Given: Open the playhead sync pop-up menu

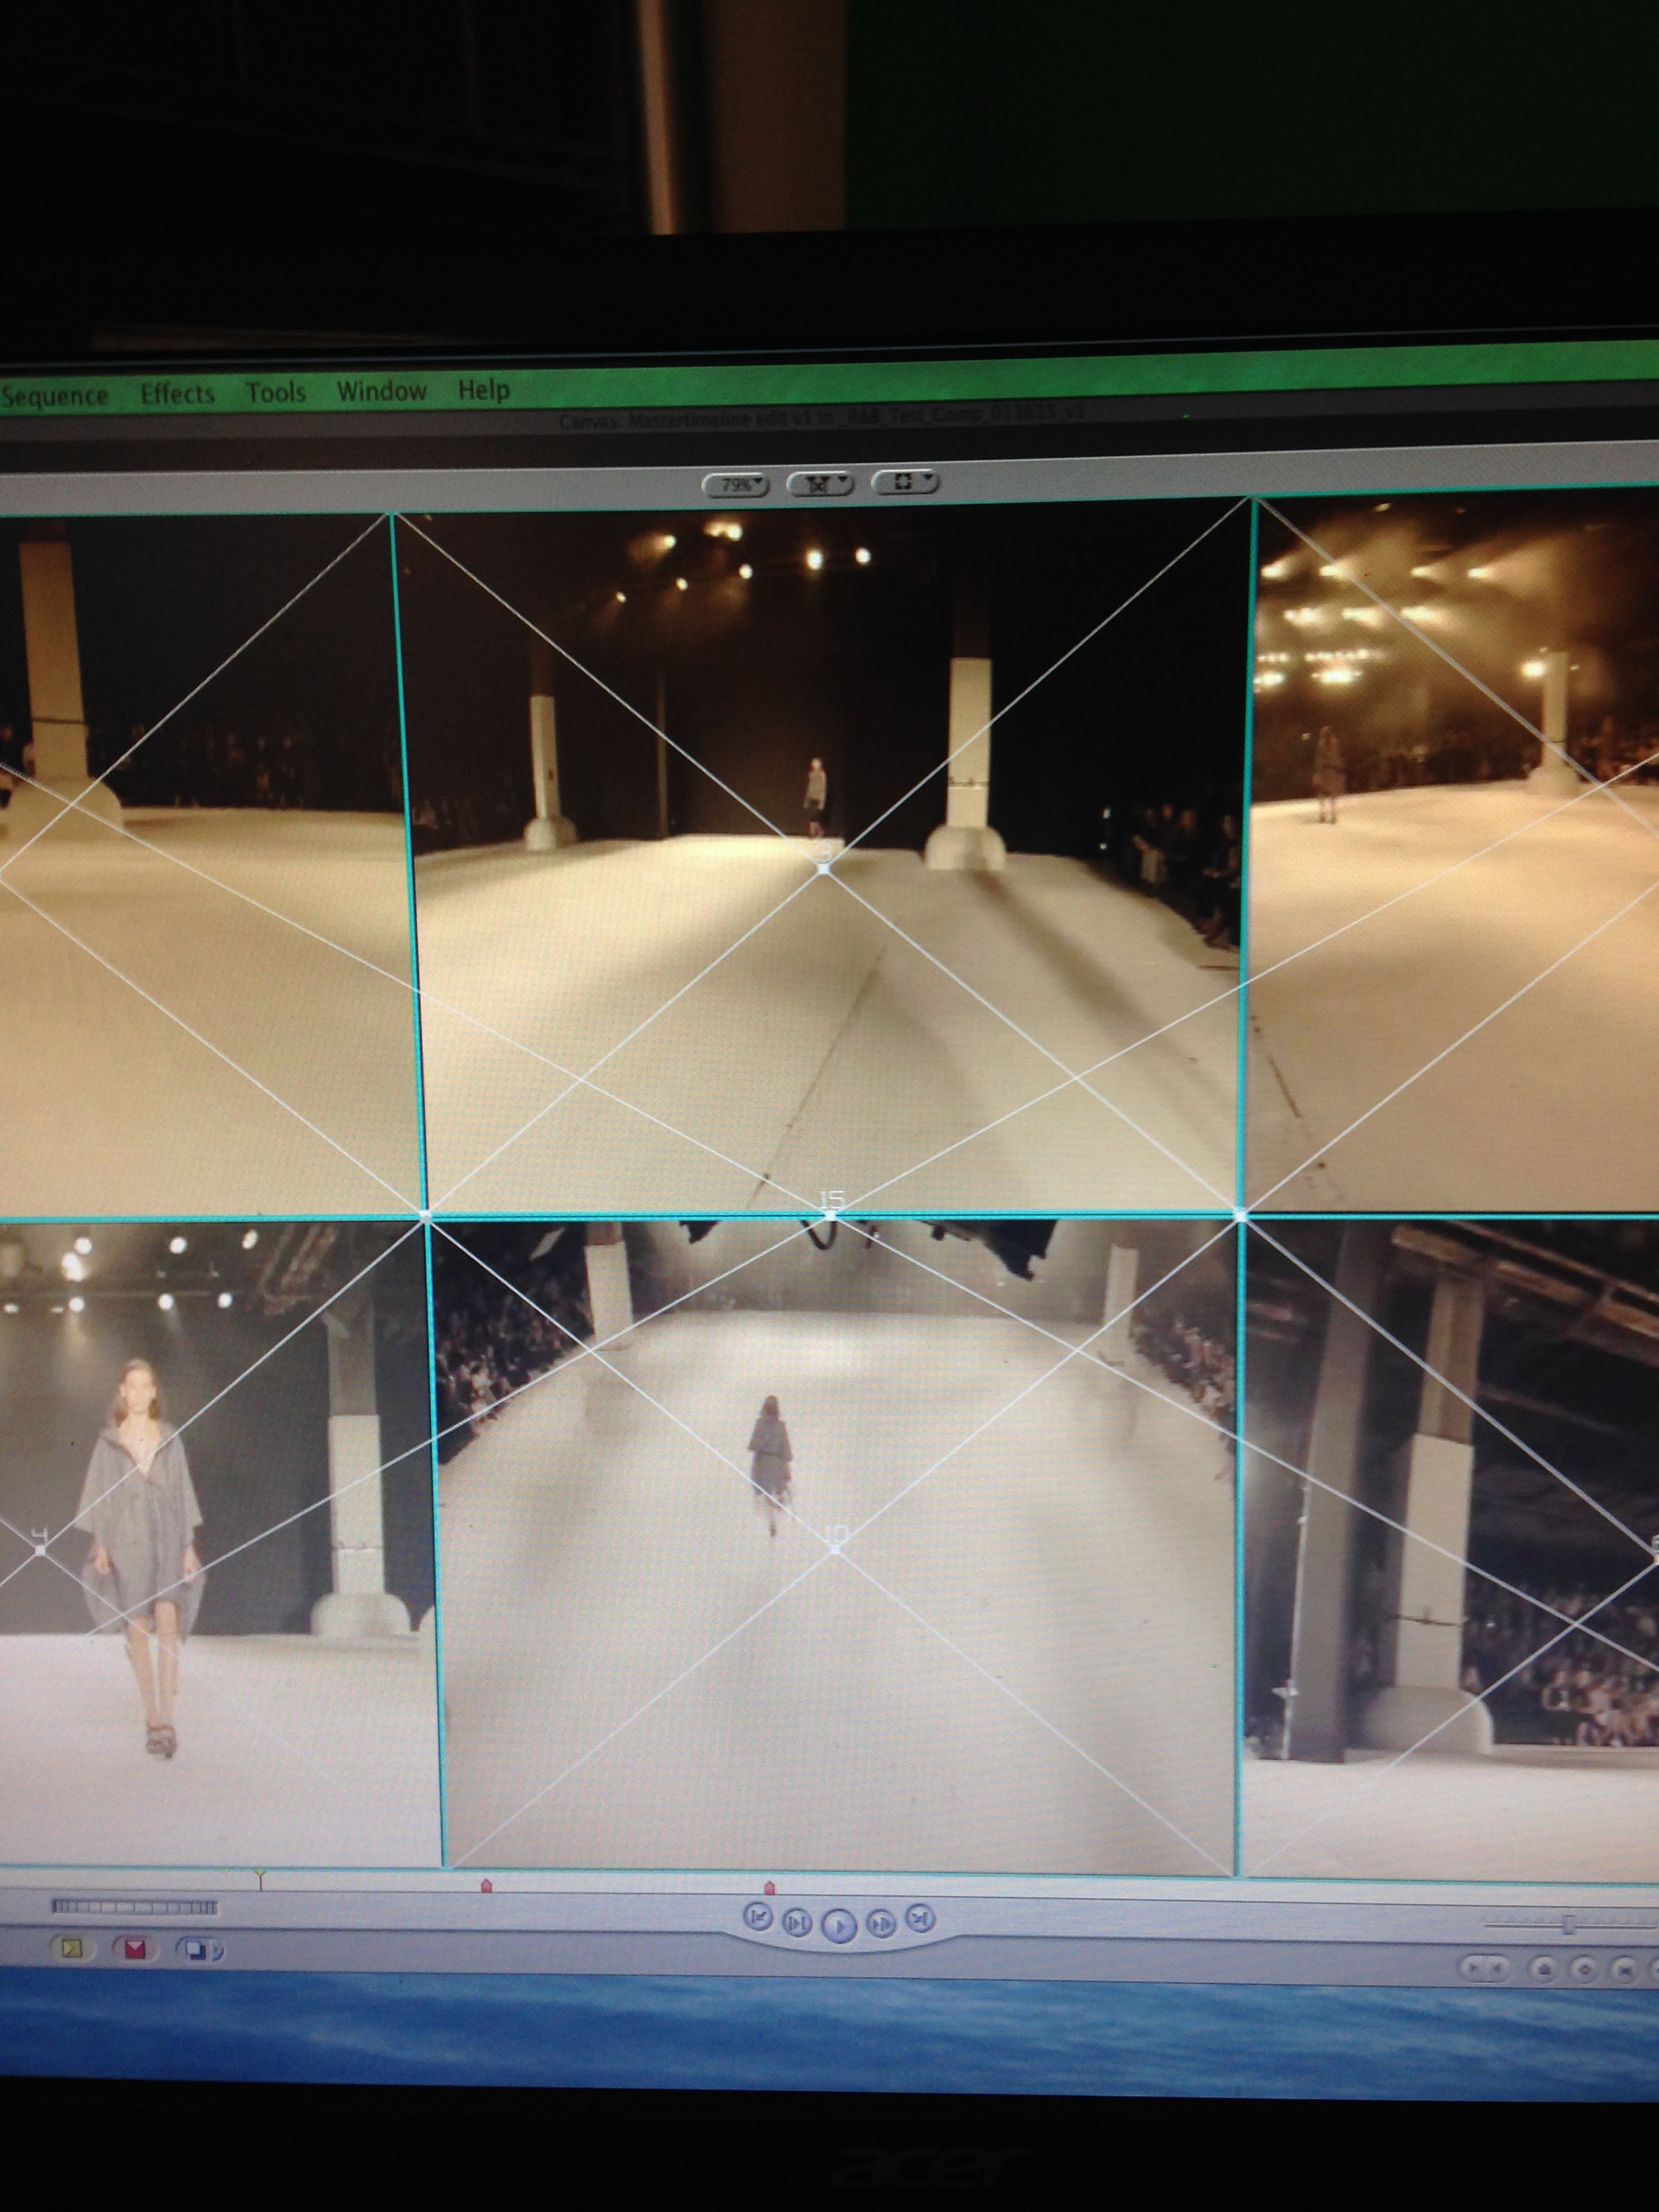Looking at the screenshot, I should (820, 484).
